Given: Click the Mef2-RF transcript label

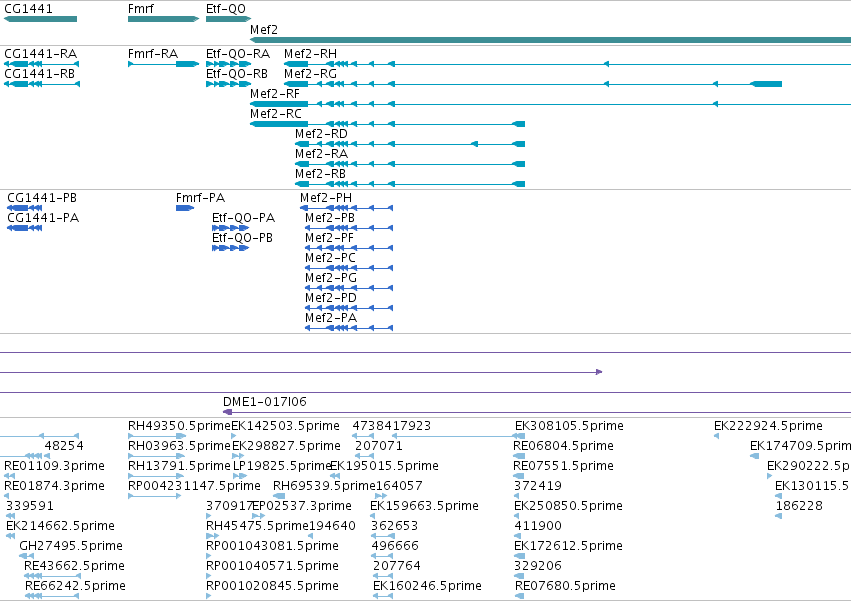Looking at the screenshot, I should 275,94.
